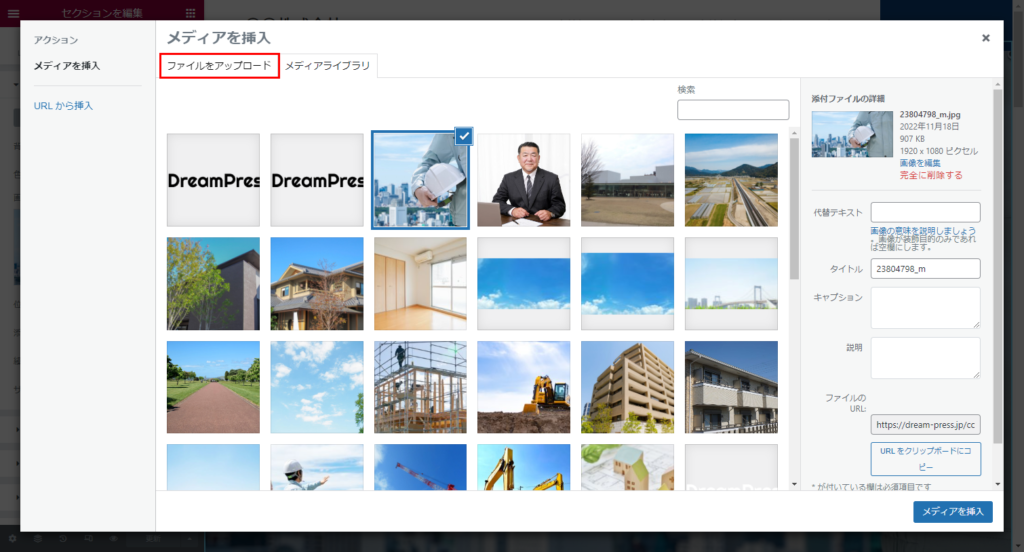
Task: Select the businessman portrait thumbnail
Action: [523, 180]
